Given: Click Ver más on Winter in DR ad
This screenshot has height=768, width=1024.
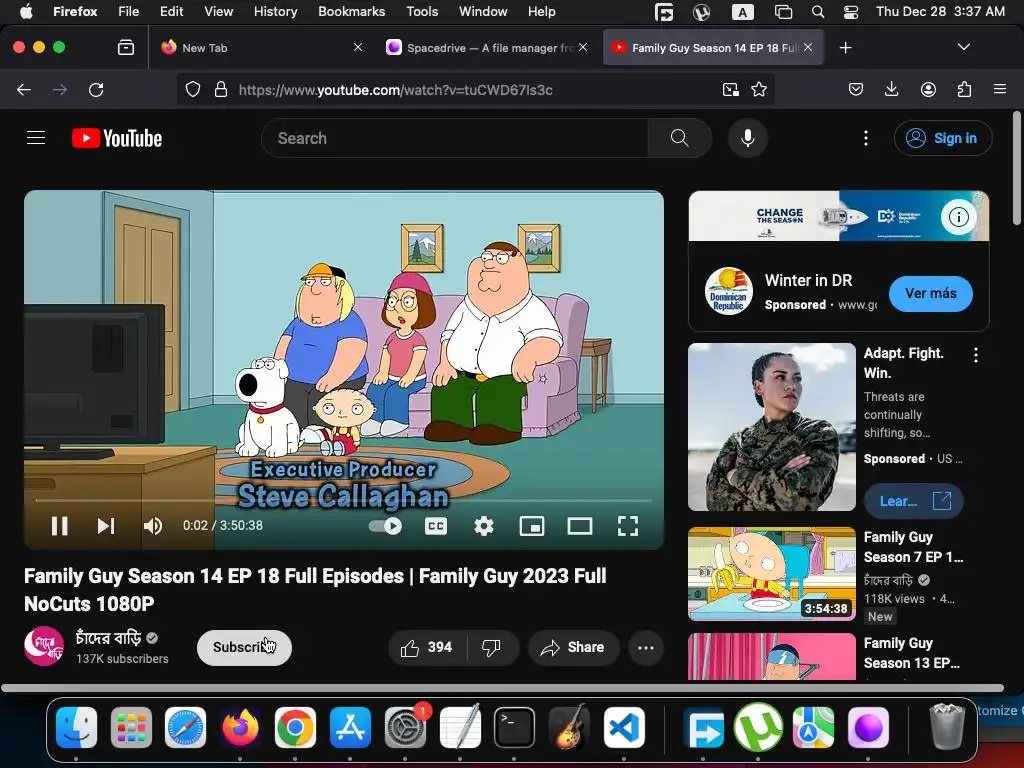Looking at the screenshot, I should 931,293.
